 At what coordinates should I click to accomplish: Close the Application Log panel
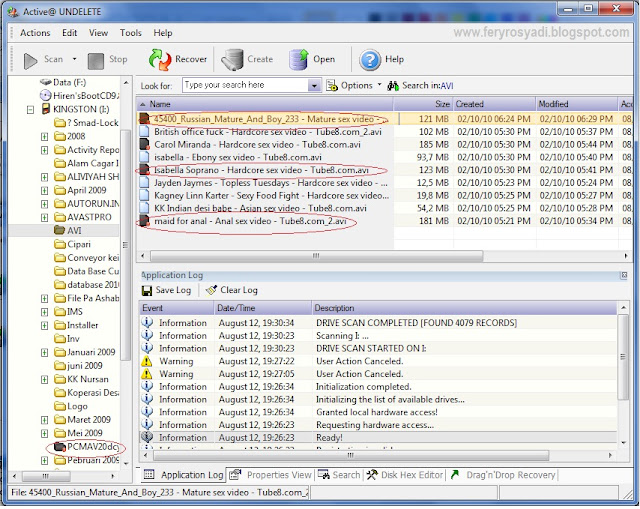point(624,276)
